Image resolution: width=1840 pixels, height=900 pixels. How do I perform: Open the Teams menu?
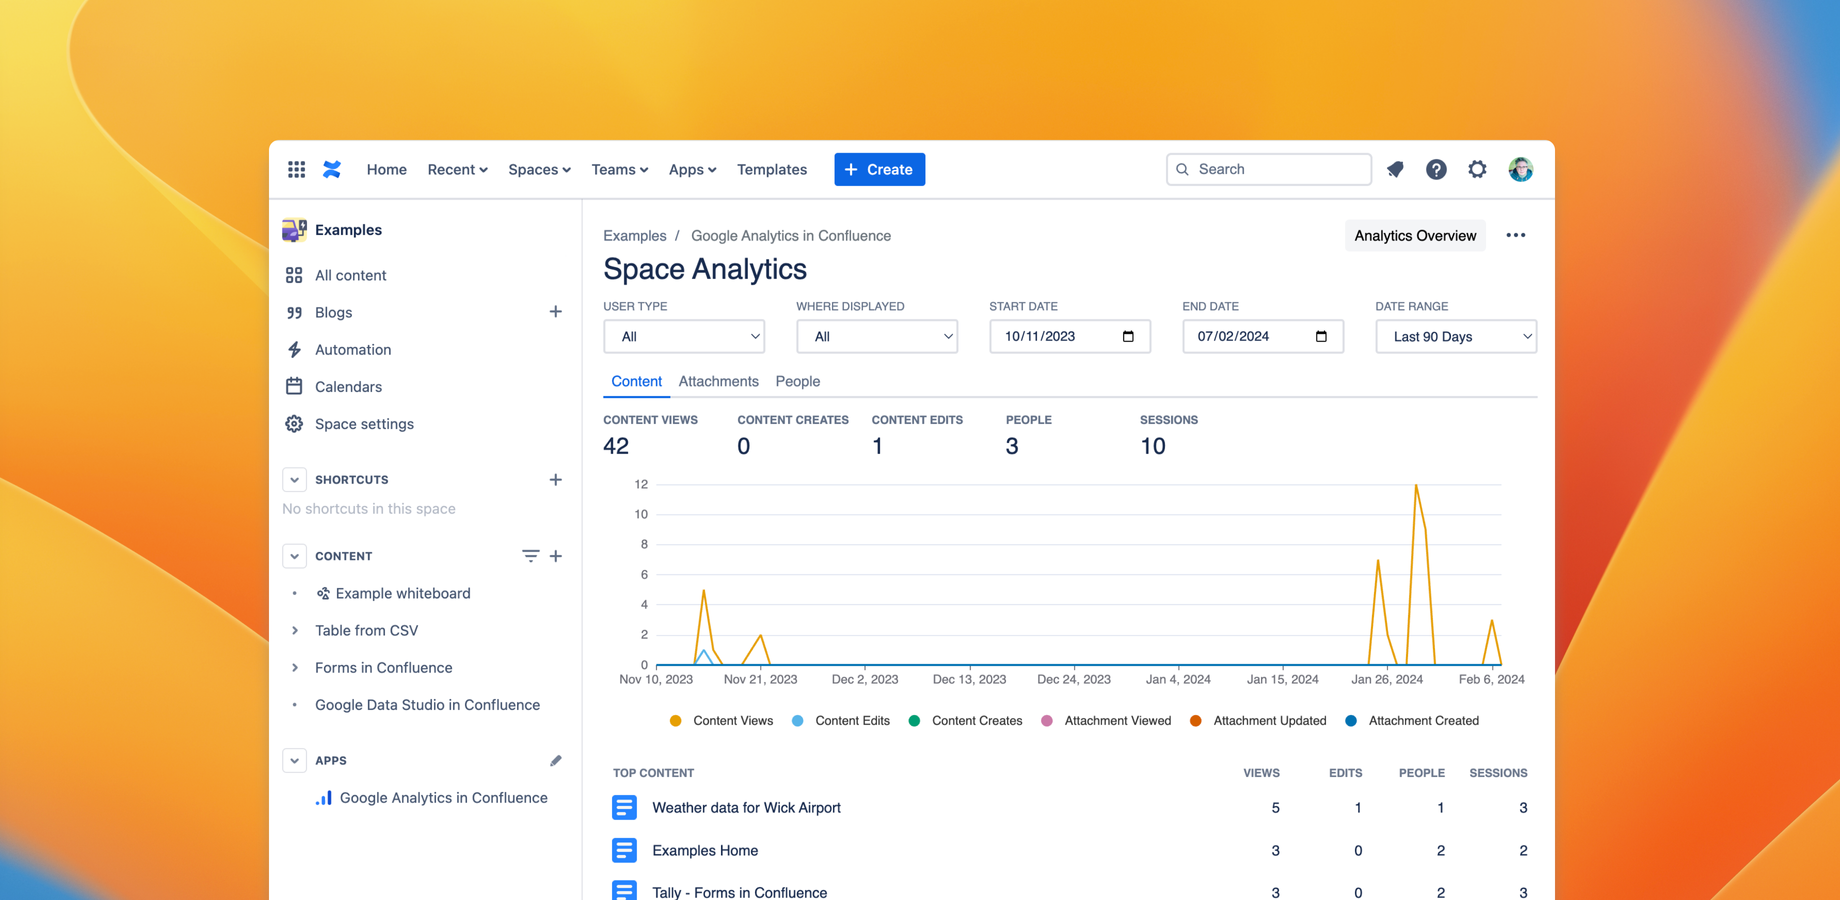pyautogui.click(x=619, y=170)
